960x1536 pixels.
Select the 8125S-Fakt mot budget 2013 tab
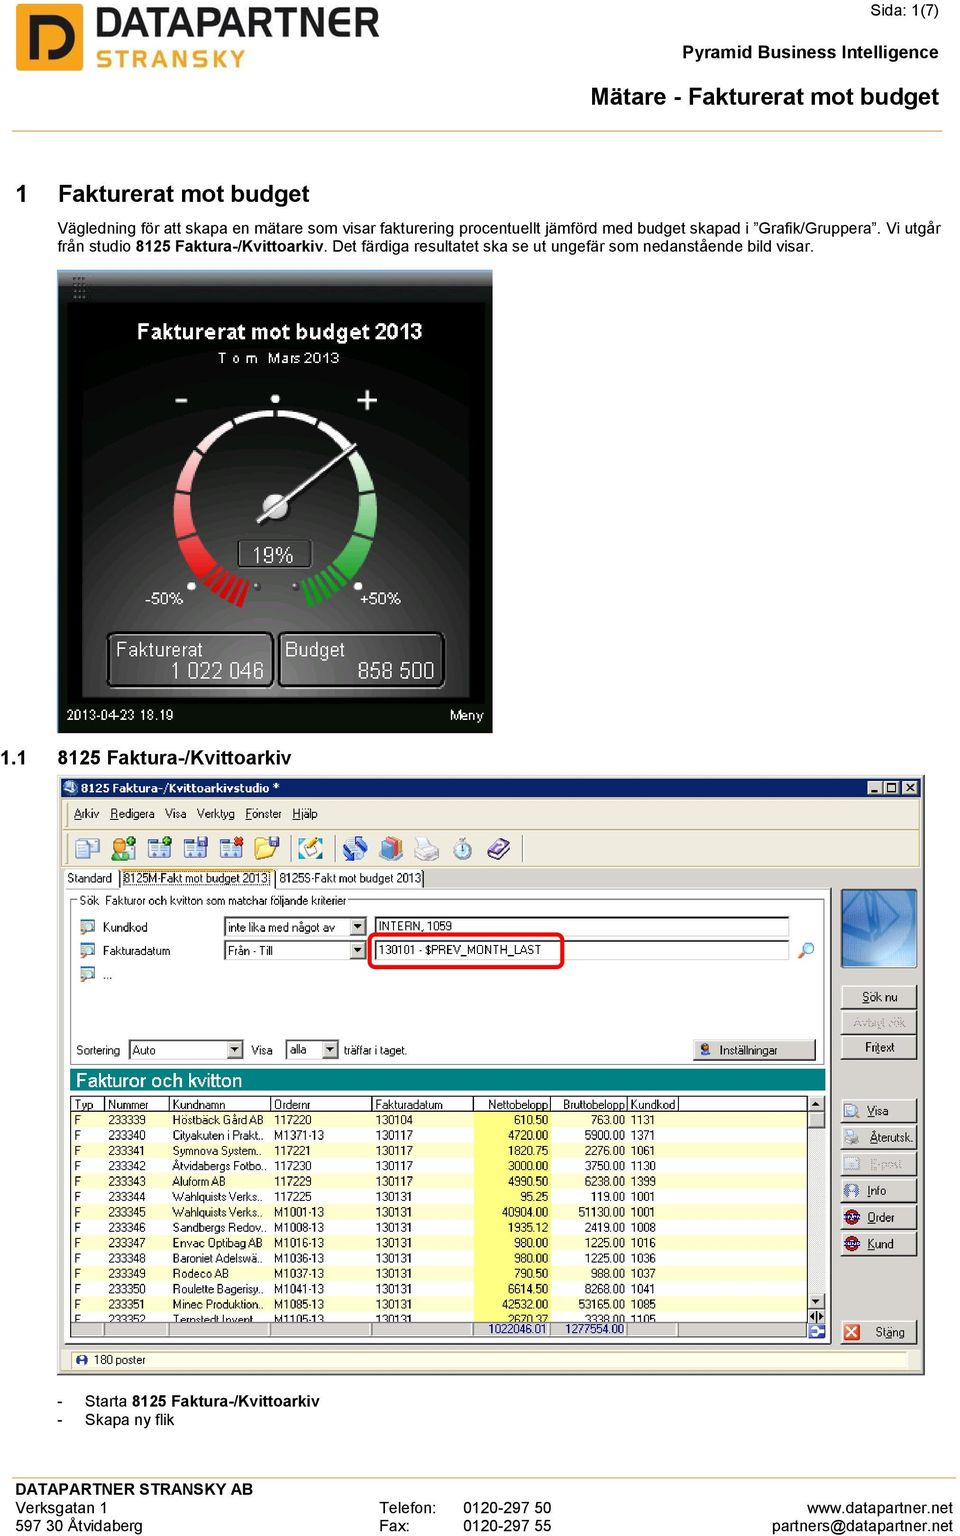tap(350, 878)
